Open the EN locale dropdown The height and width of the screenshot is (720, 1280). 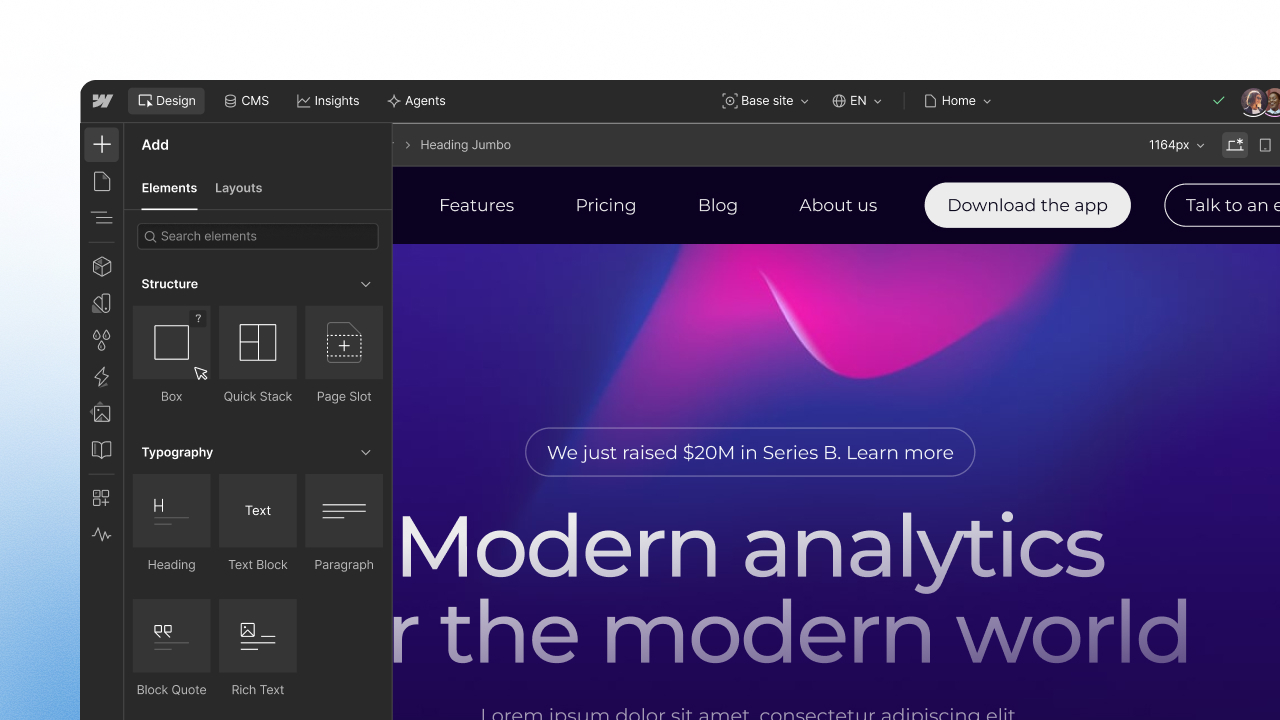pyautogui.click(x=857, y=101)
